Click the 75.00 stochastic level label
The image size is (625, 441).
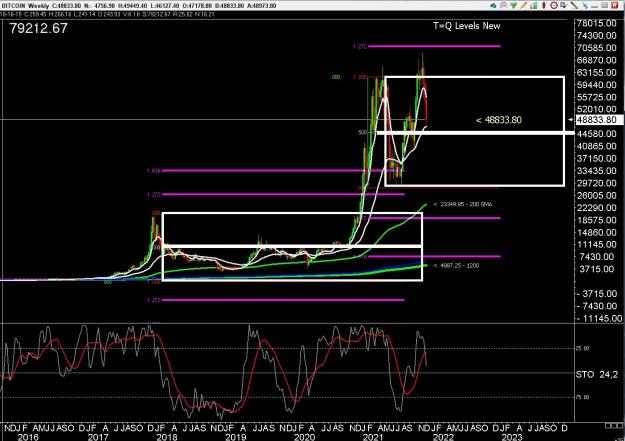(582, 397)
